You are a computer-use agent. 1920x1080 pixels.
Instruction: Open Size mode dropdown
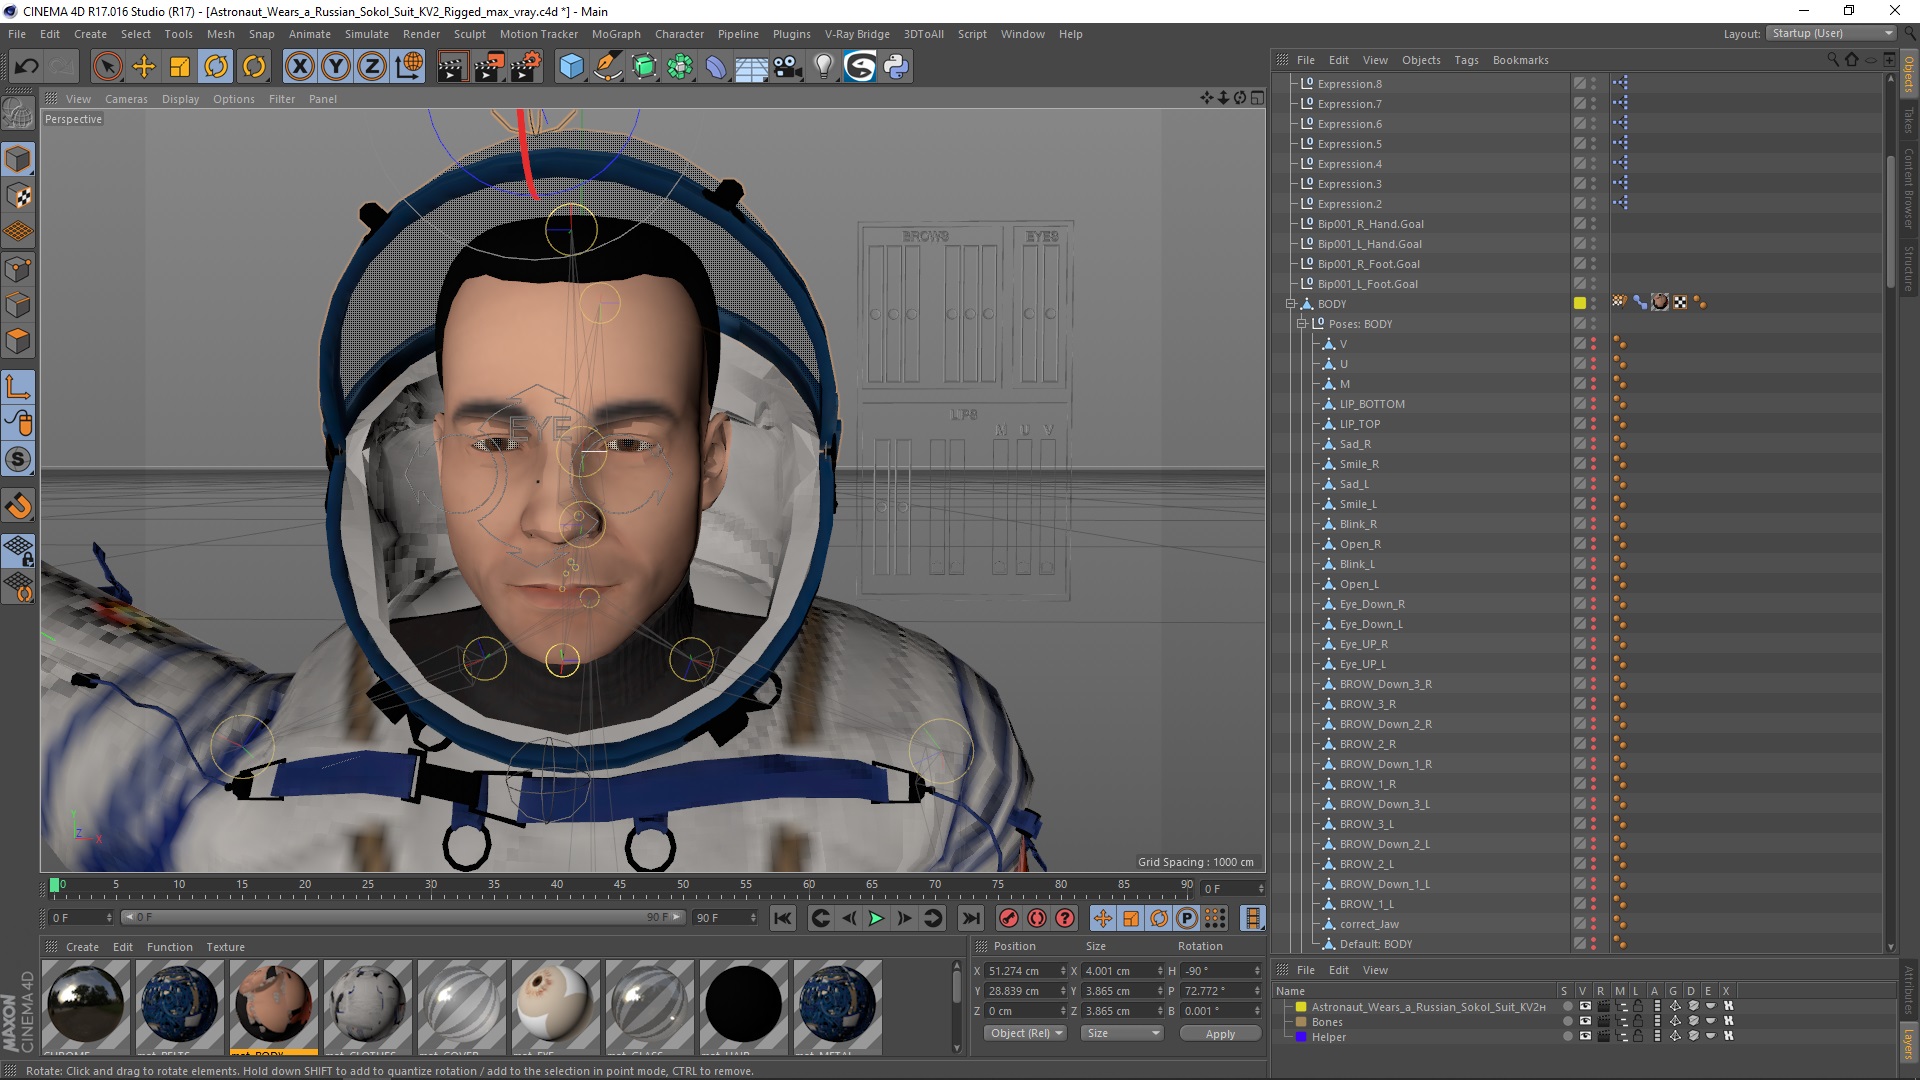1122,1033
